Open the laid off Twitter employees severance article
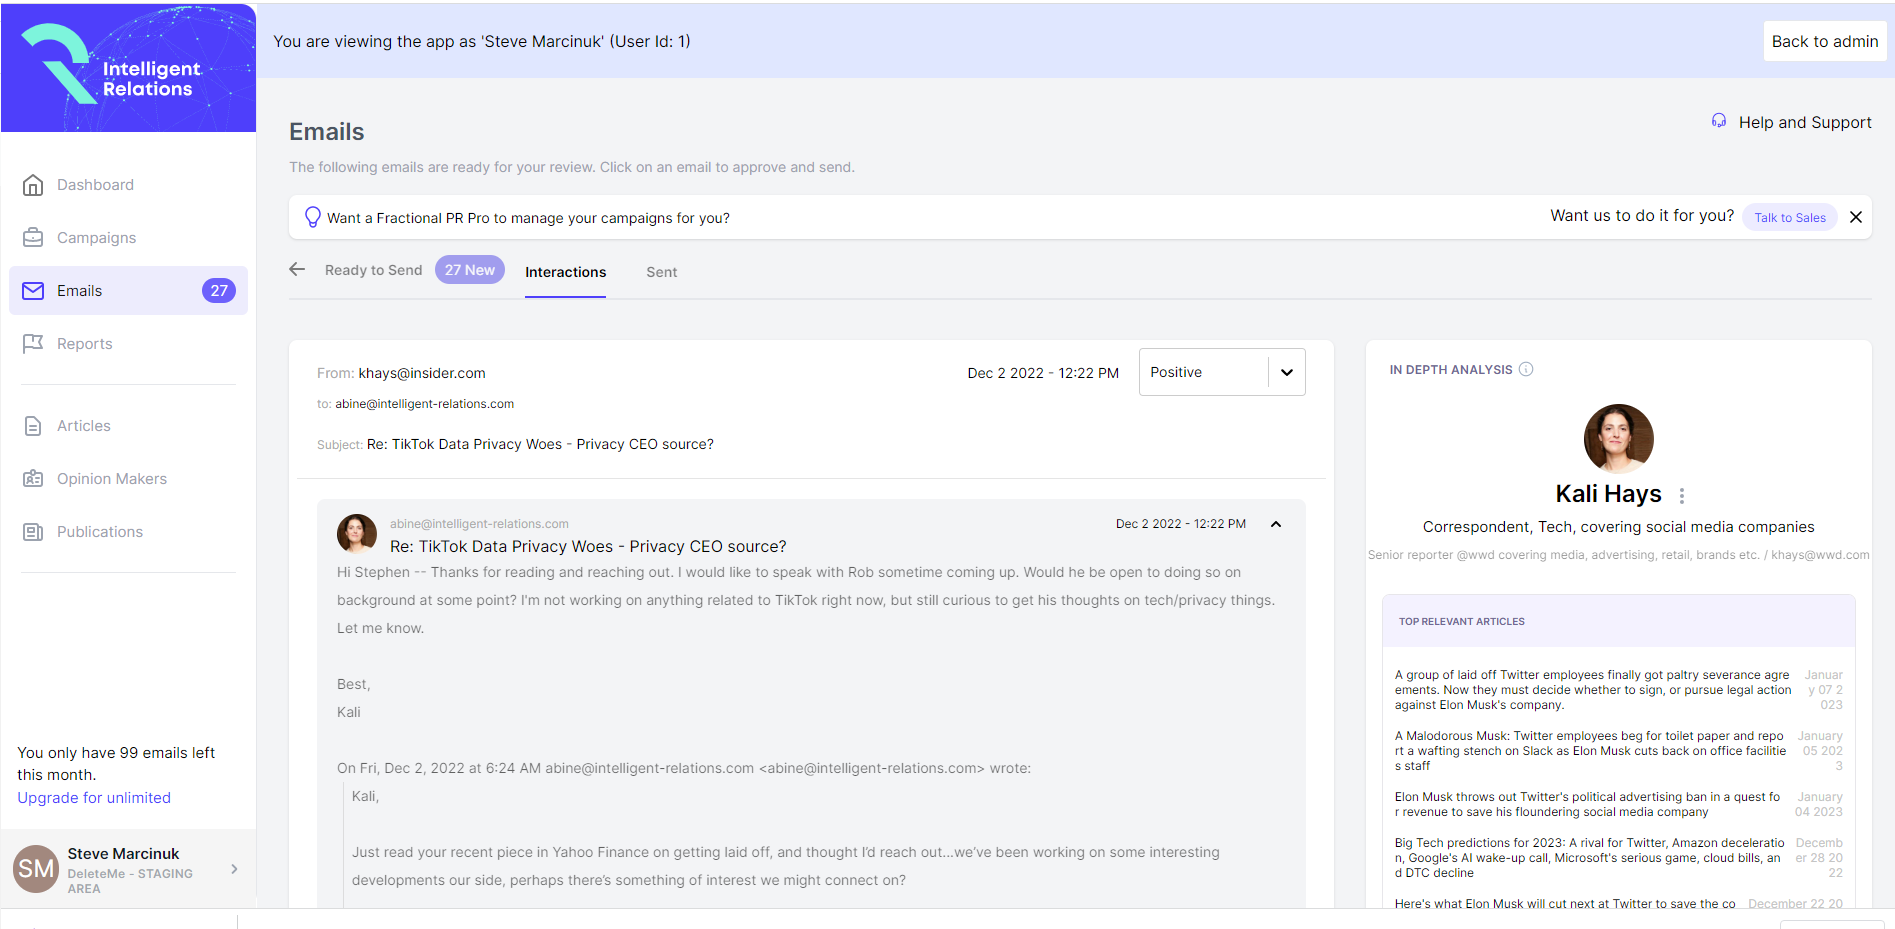The height and width of the screenshot is (929, 1895). pos(1592,690)
